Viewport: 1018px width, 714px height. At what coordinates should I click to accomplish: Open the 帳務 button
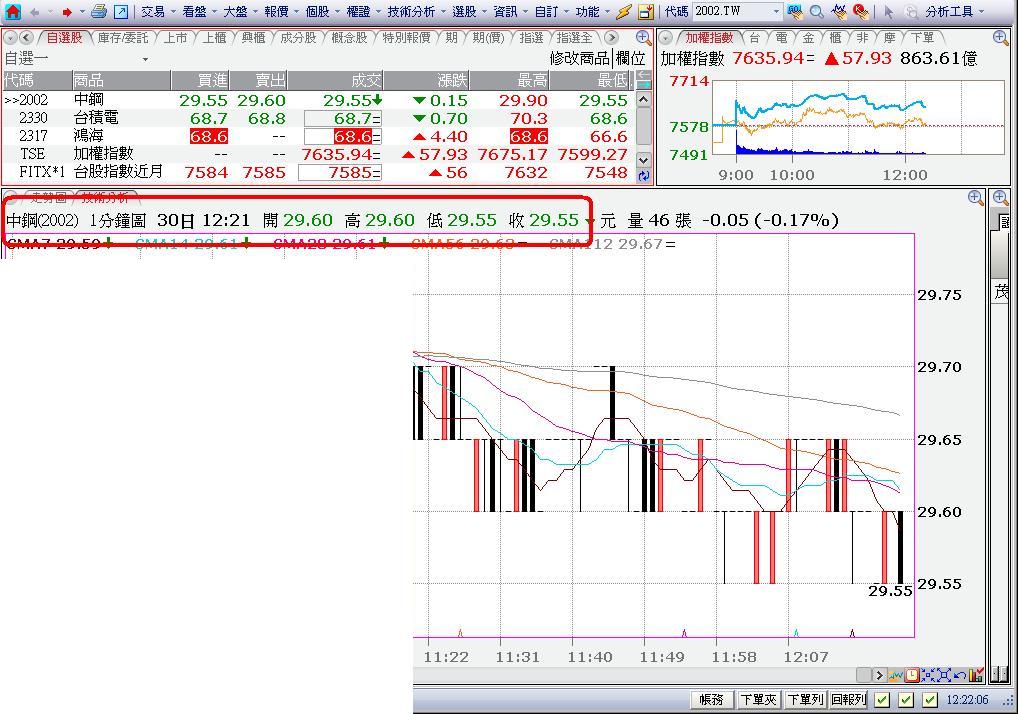pyautogui.click(x=712, y=700)
